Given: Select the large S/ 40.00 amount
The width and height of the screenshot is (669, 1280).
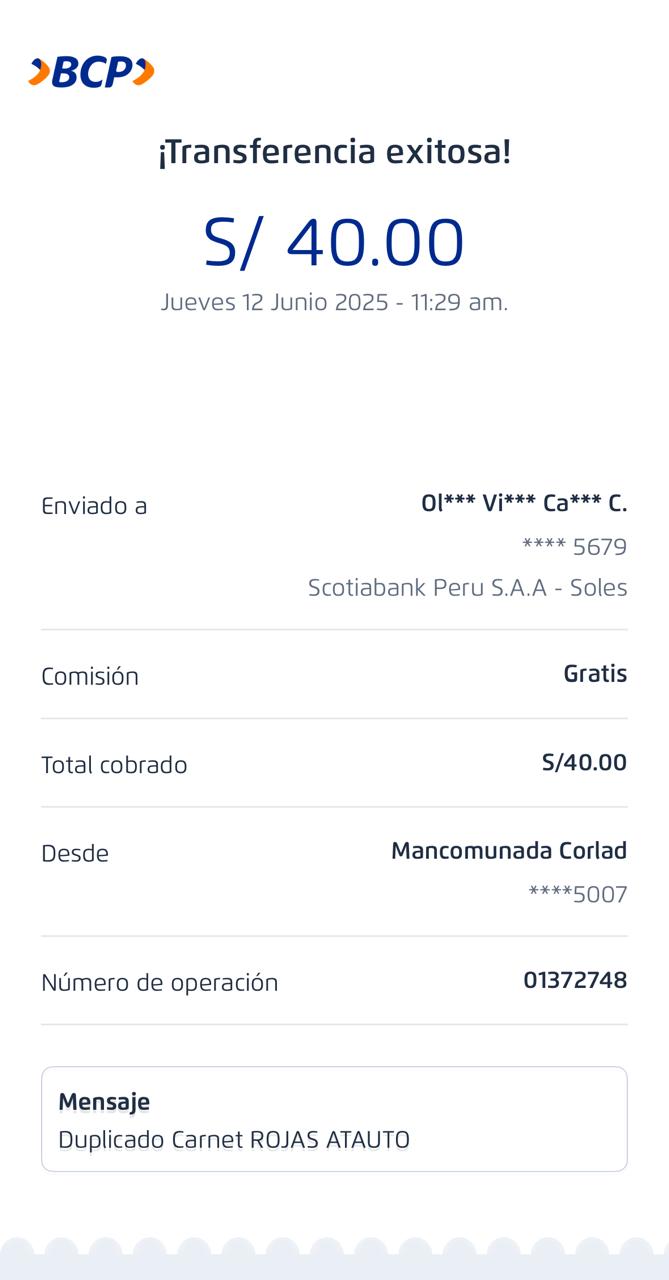Looking at the screenshot, I should coord(334,243).
